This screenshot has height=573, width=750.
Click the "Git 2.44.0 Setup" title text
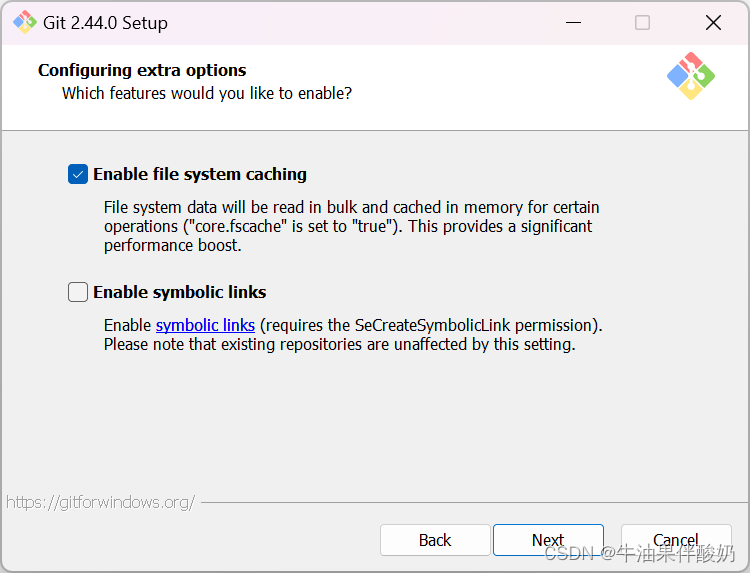105,22
